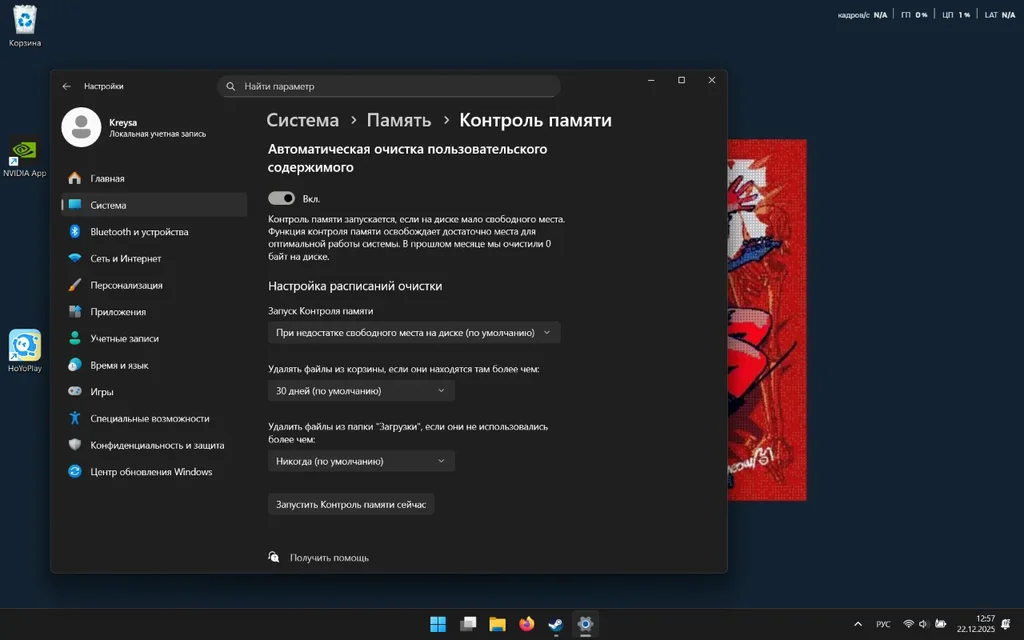Open Специальные возможности settings
Screen dimensions: 1024x640
(149, 419)
